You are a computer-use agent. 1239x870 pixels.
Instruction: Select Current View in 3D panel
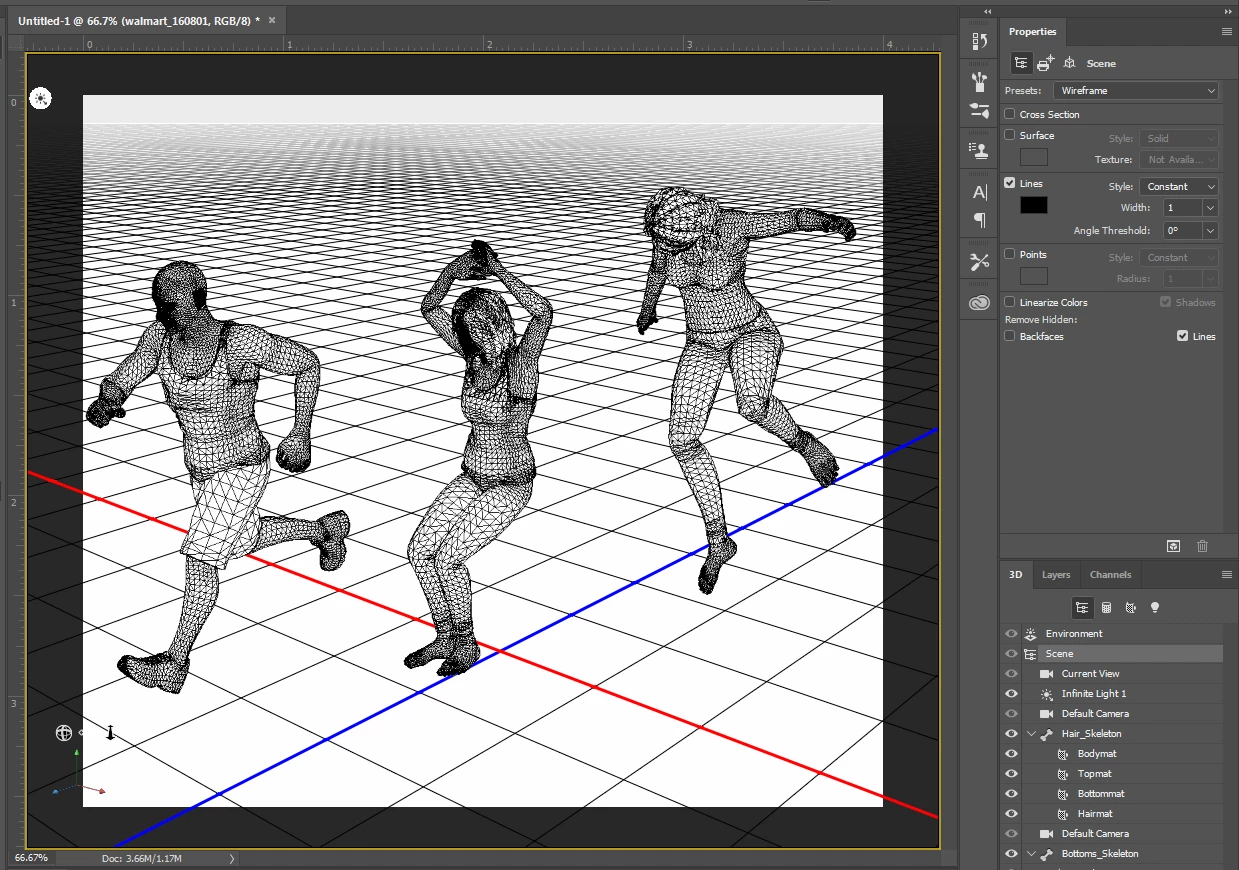(x=1112, y=673)
